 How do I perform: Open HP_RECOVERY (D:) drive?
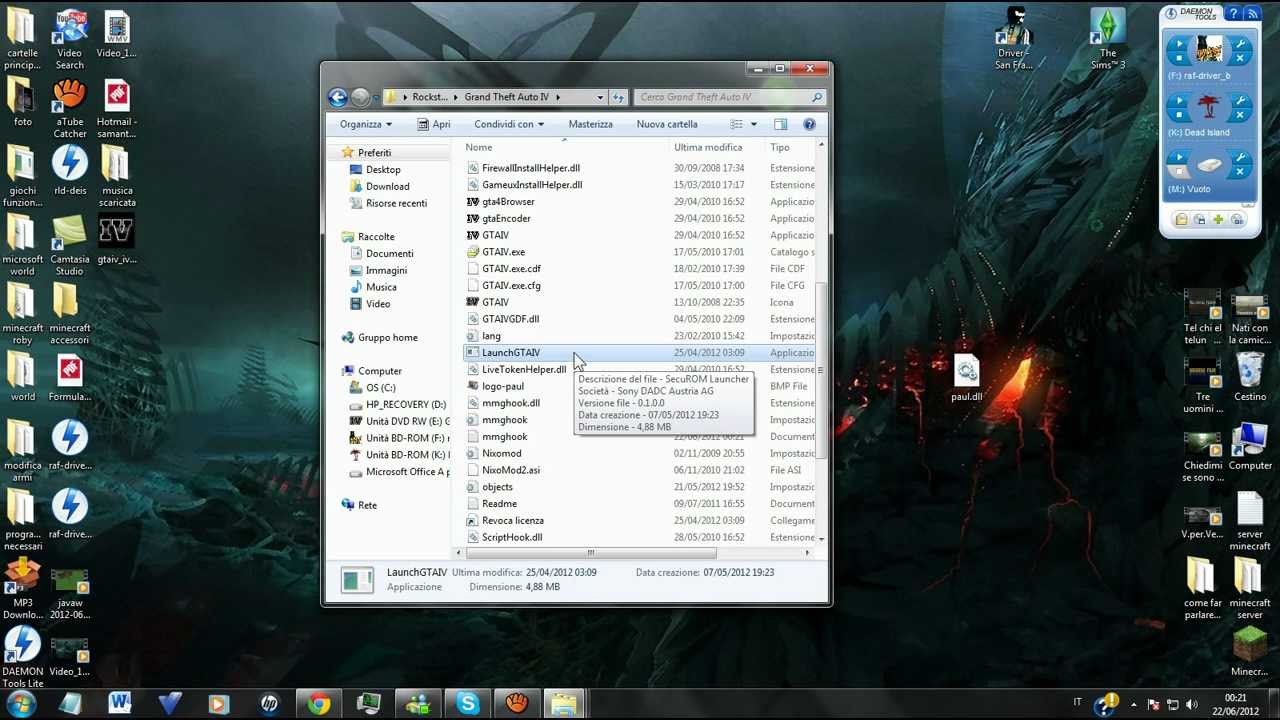point(406,404)
